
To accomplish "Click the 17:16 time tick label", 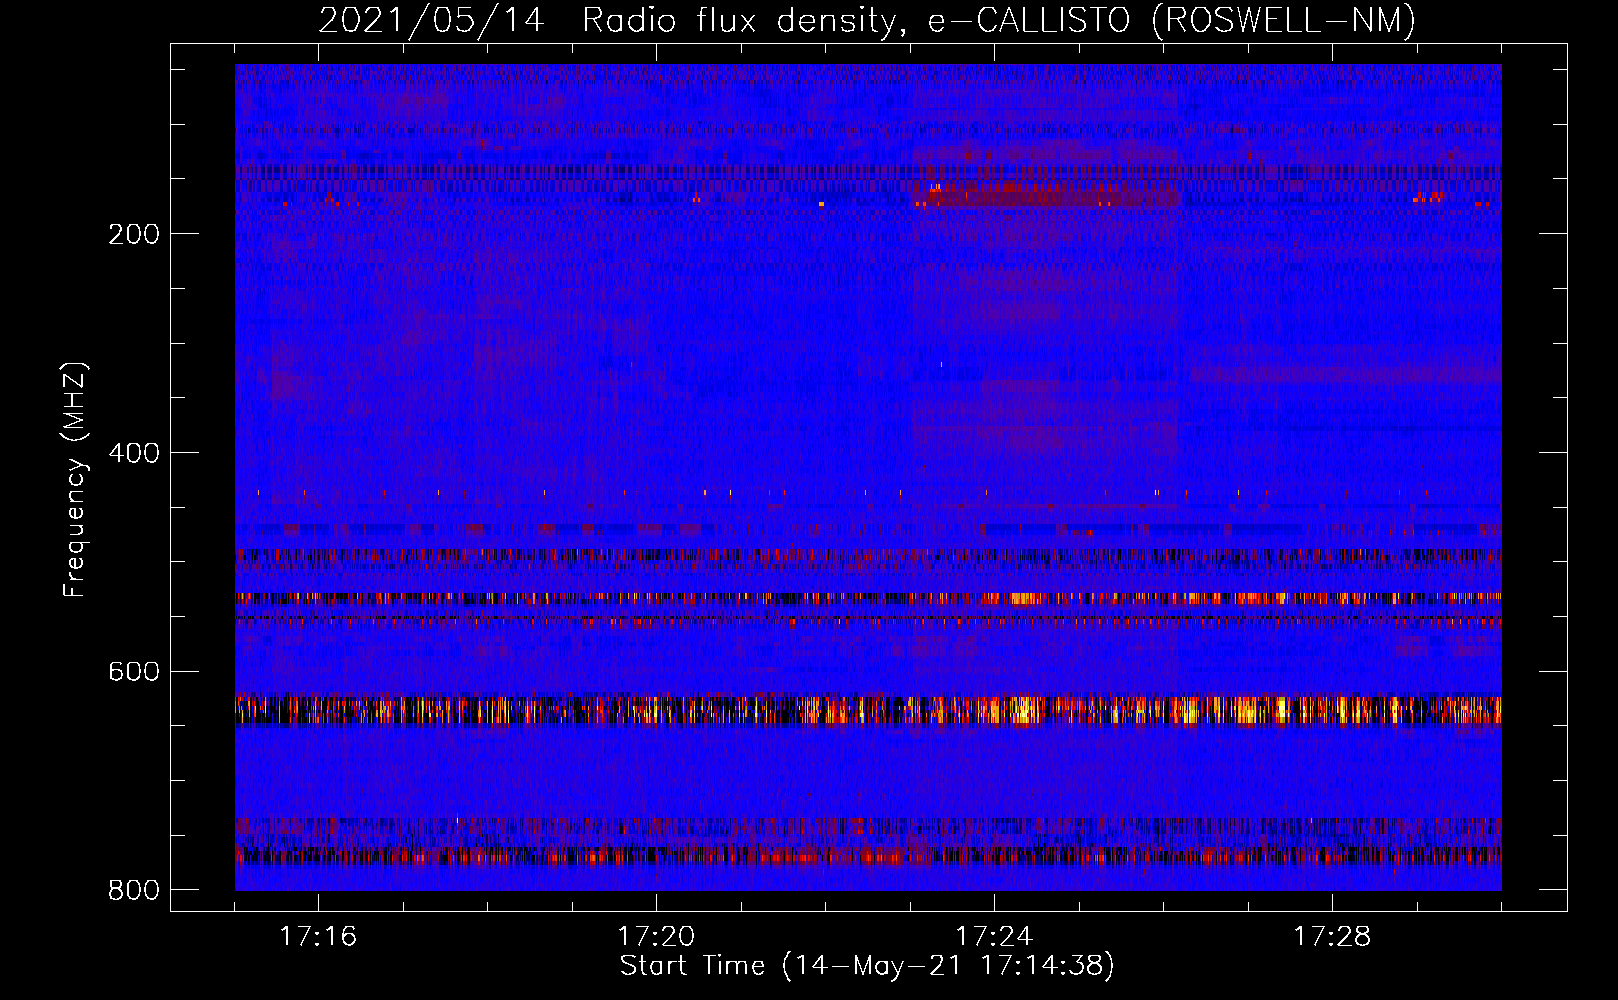I will click(318, 936).
